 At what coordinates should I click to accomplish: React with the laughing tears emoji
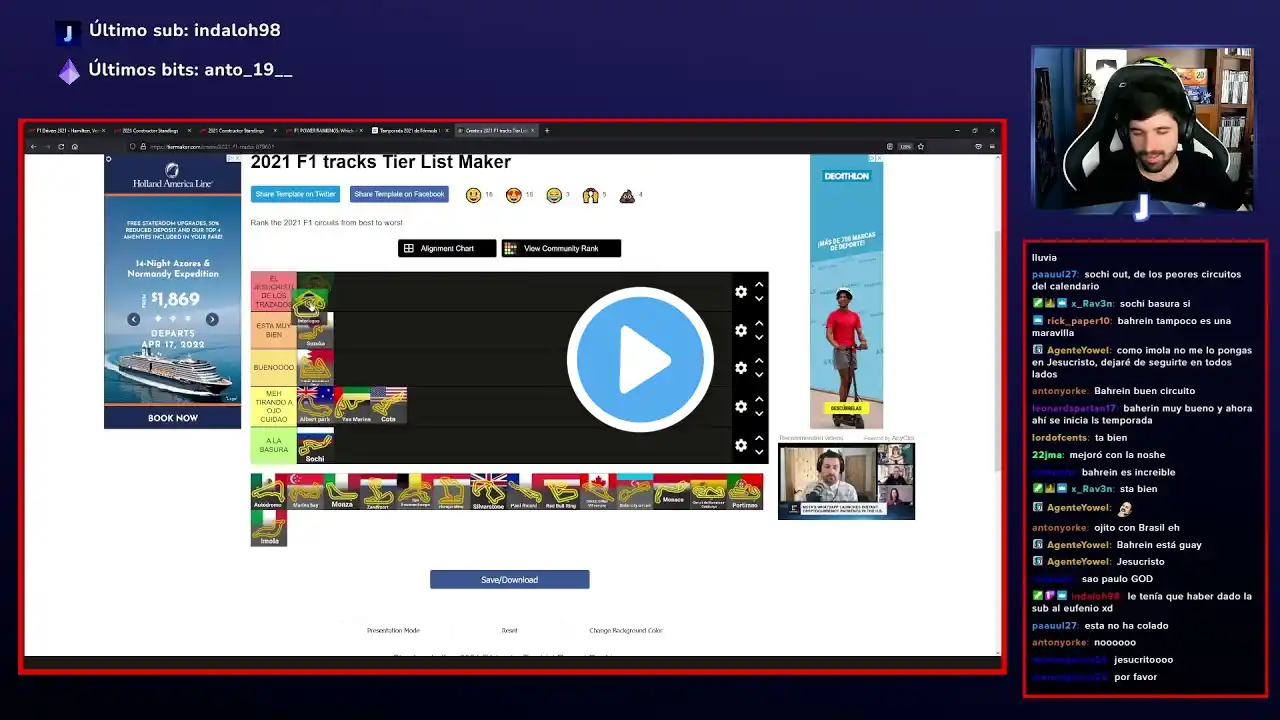[554, 195]
